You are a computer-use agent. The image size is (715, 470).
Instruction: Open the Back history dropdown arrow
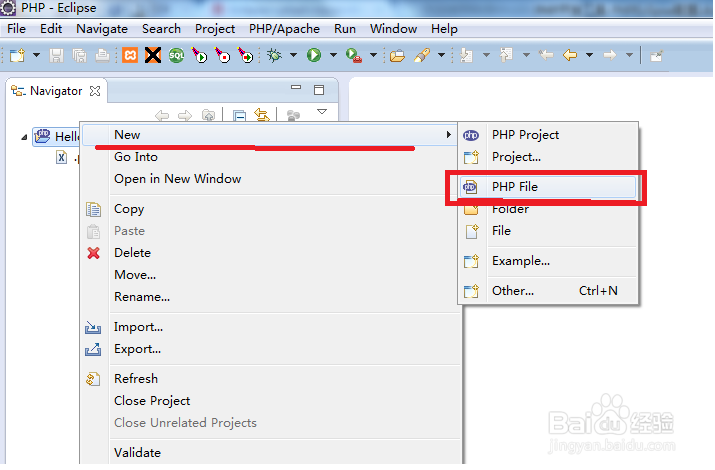(589, 55)
